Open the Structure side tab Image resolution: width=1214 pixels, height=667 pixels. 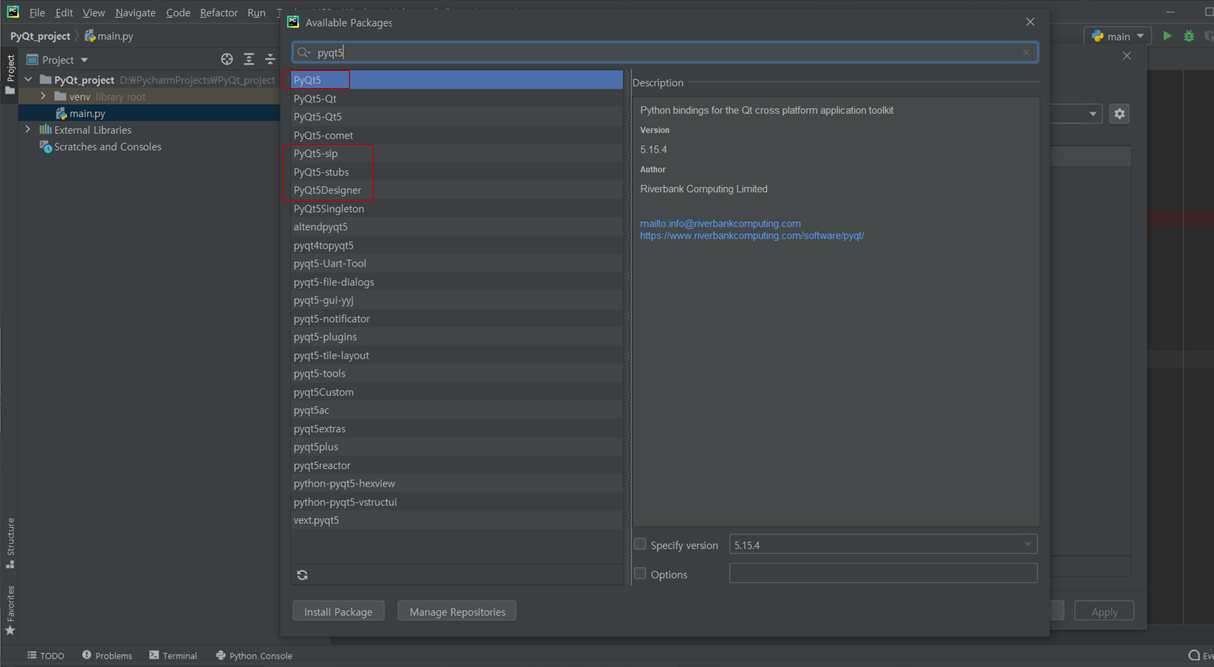10,543
